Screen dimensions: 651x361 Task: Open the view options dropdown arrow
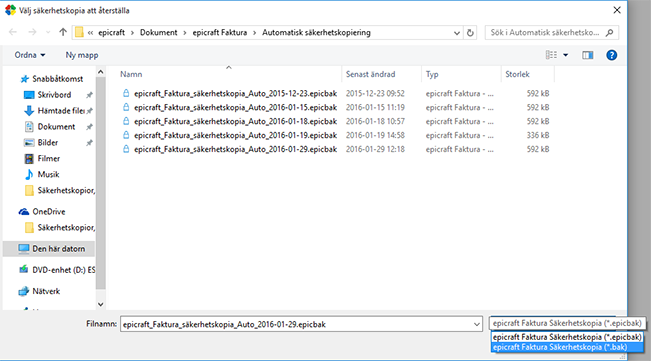pos(565,55)
